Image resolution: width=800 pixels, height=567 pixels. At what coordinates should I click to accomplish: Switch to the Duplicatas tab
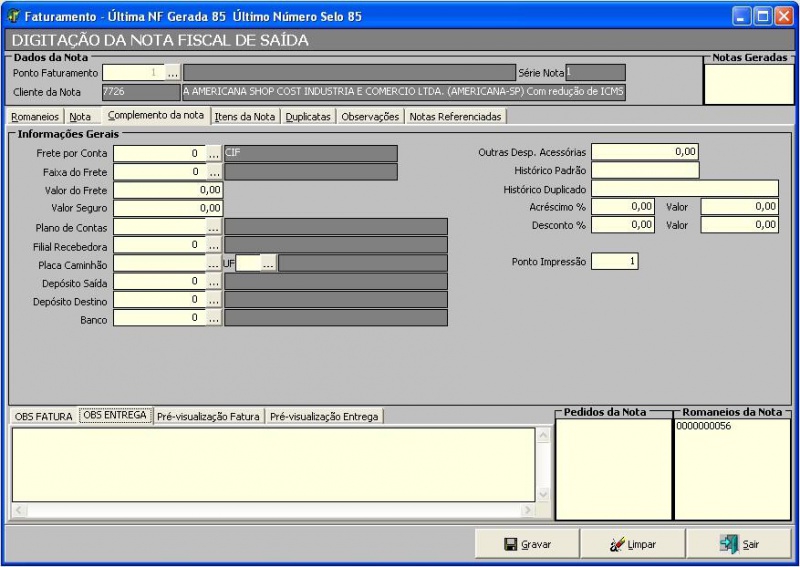308,117
